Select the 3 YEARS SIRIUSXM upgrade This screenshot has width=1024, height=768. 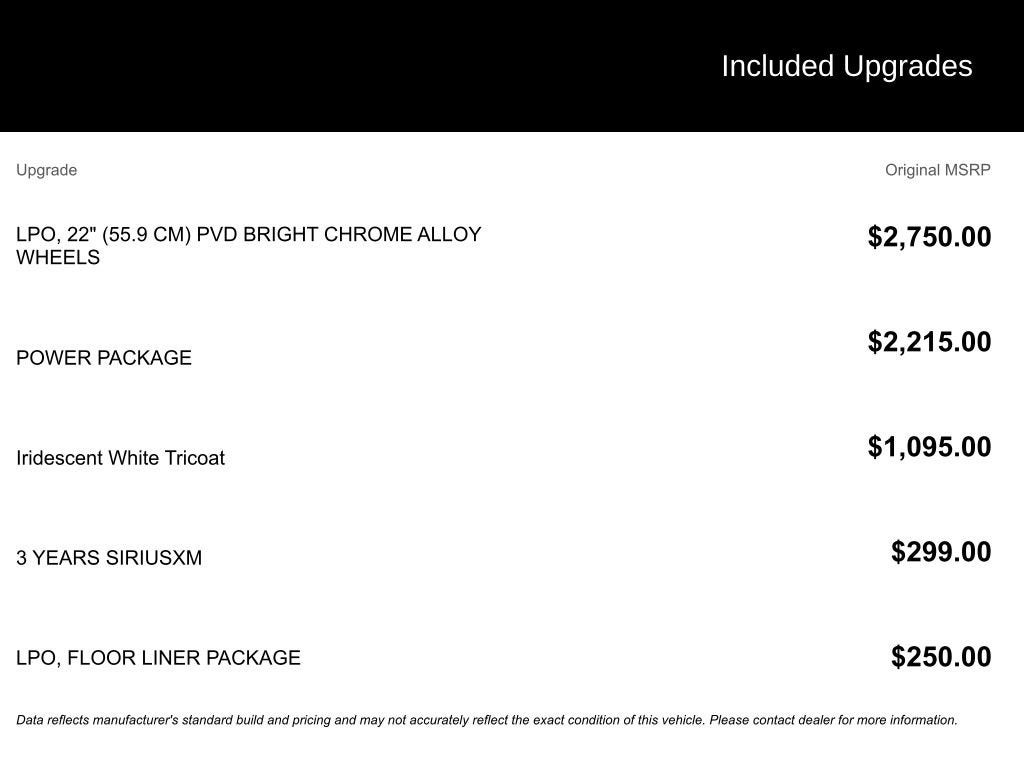point(109,558)
